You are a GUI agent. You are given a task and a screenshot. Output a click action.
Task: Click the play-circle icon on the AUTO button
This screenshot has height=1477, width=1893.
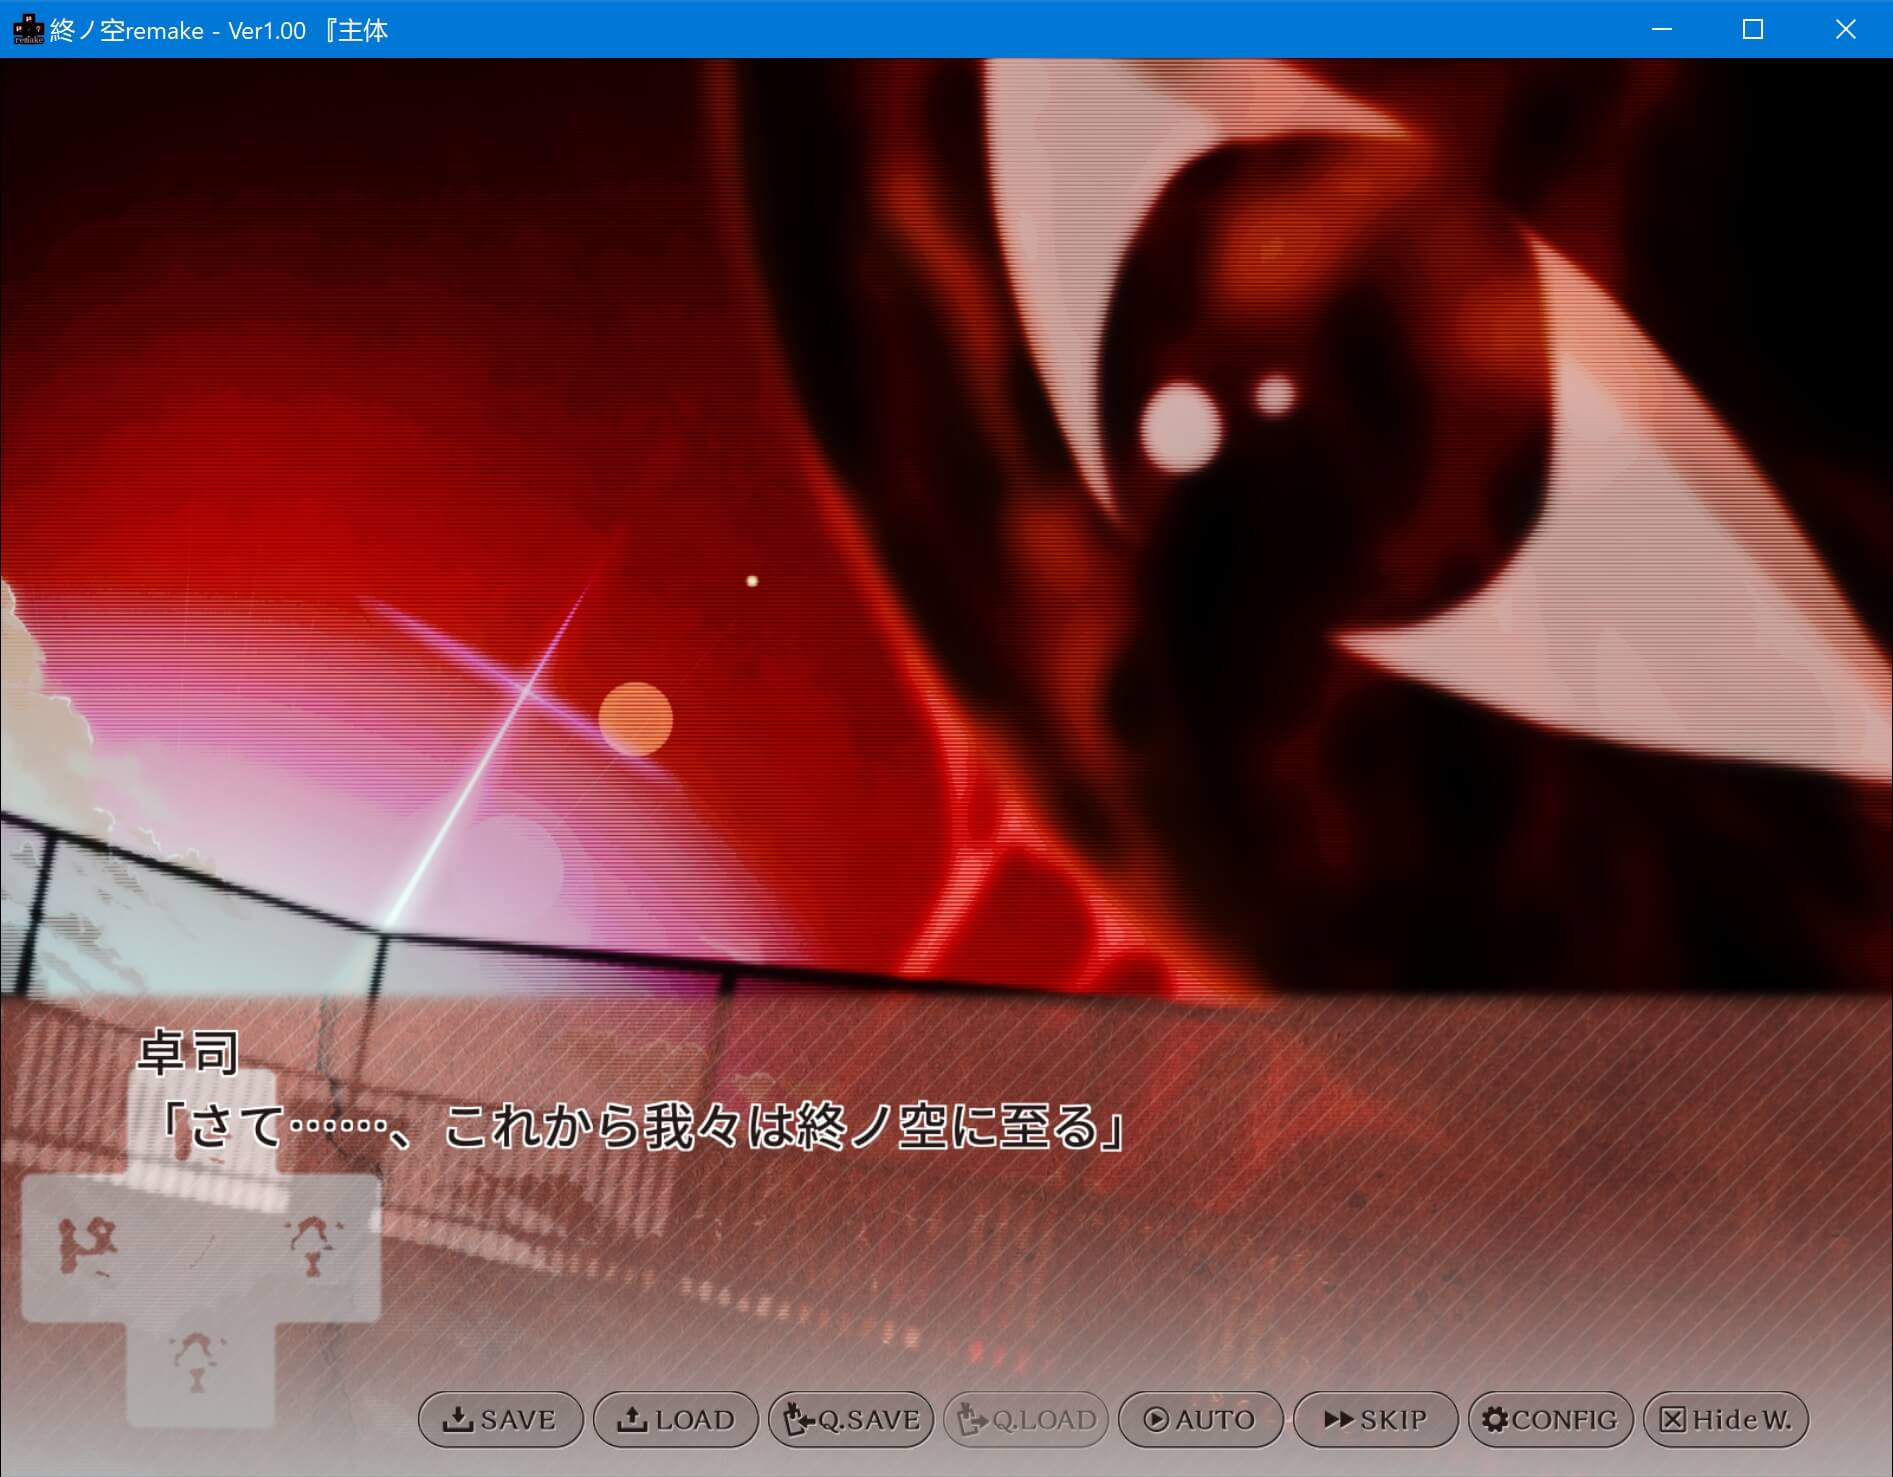(x=1158, y=1419)
